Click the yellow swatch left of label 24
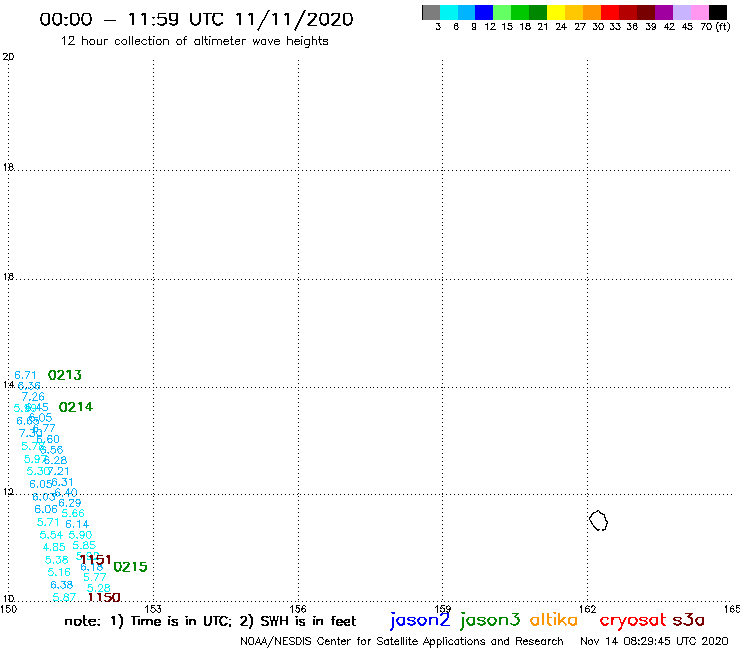Viewport: 740px width, 650px height. click(x=556, y=12)
